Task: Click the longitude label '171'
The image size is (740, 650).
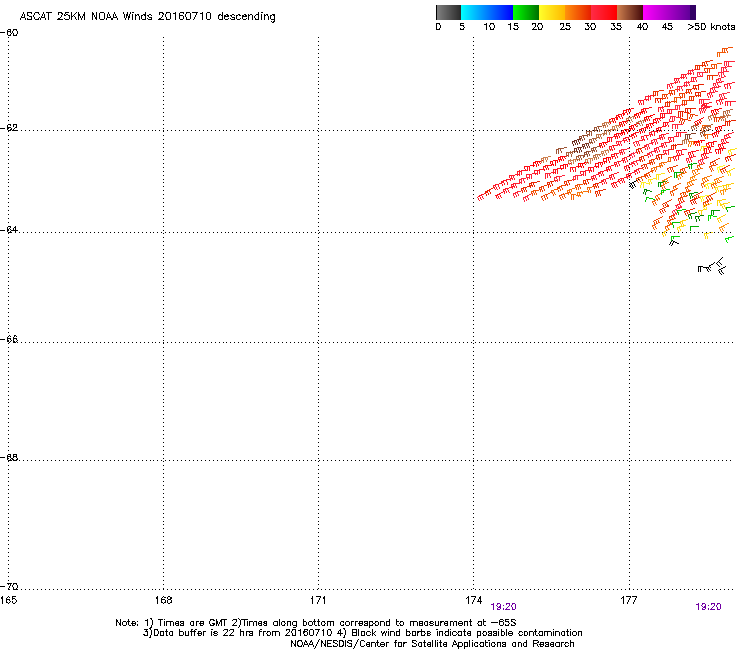Action: pos(318,600)
